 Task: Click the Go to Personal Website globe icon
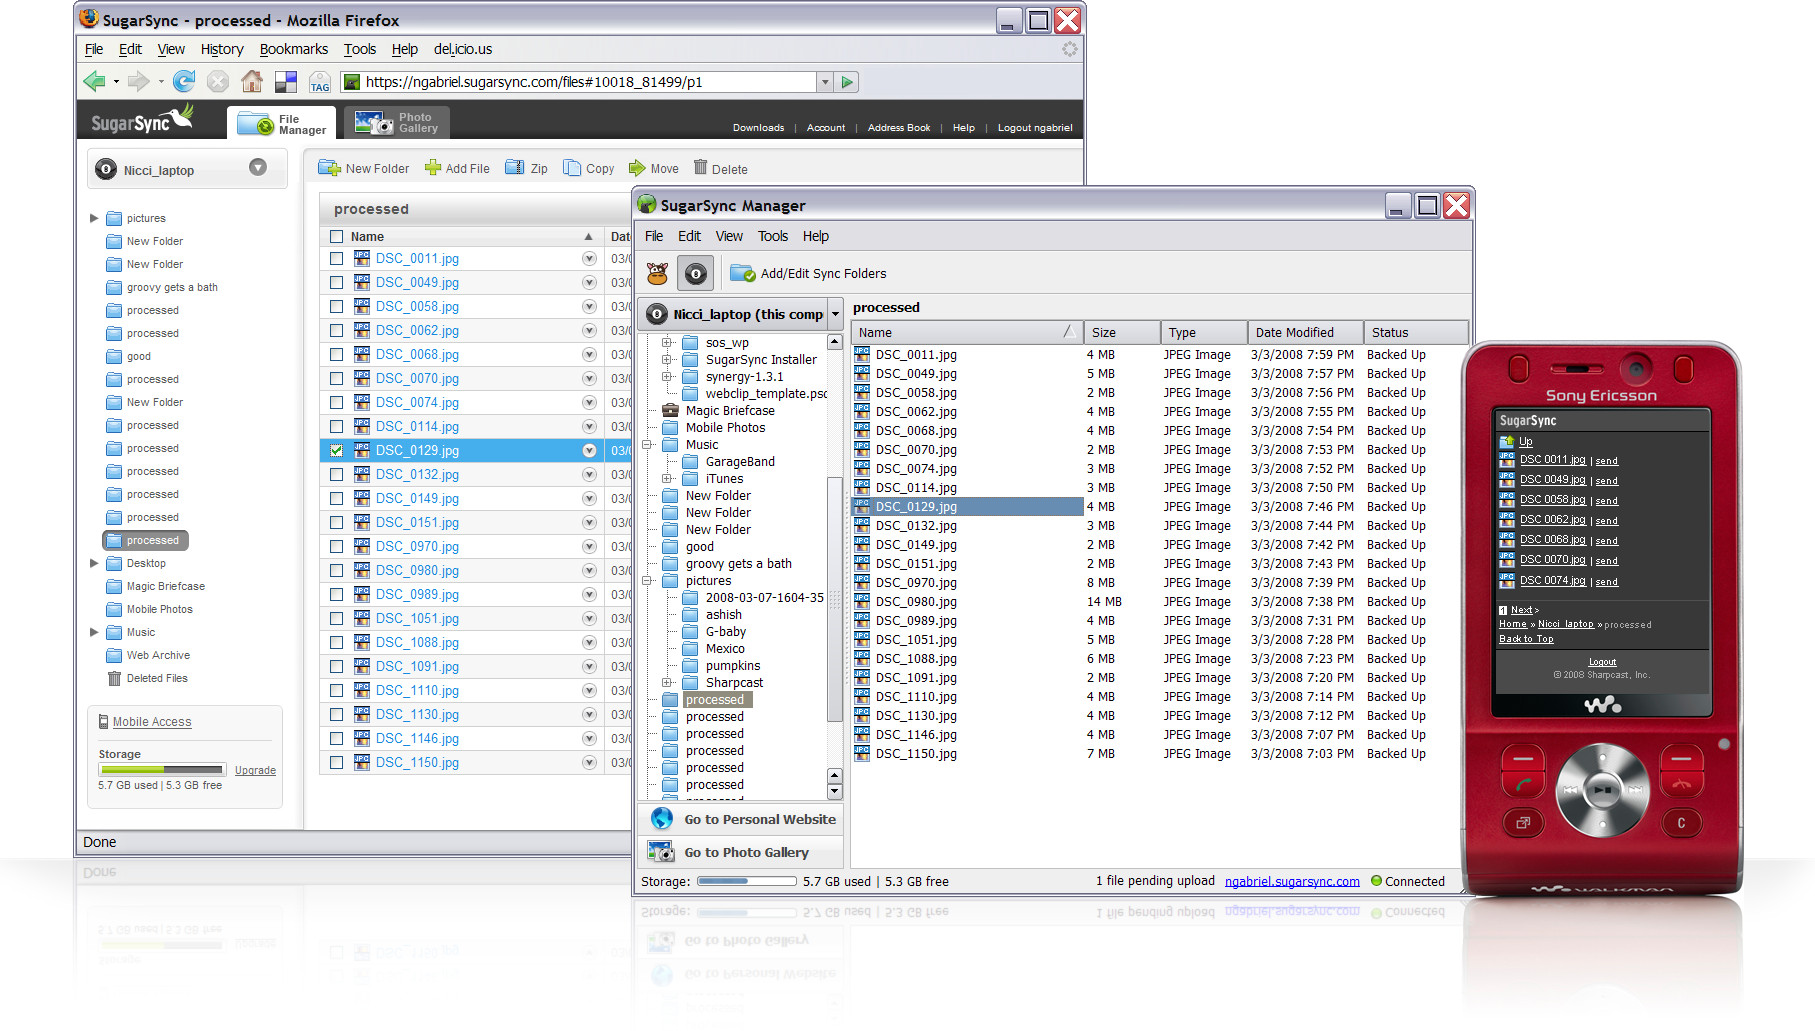point(662,819)
